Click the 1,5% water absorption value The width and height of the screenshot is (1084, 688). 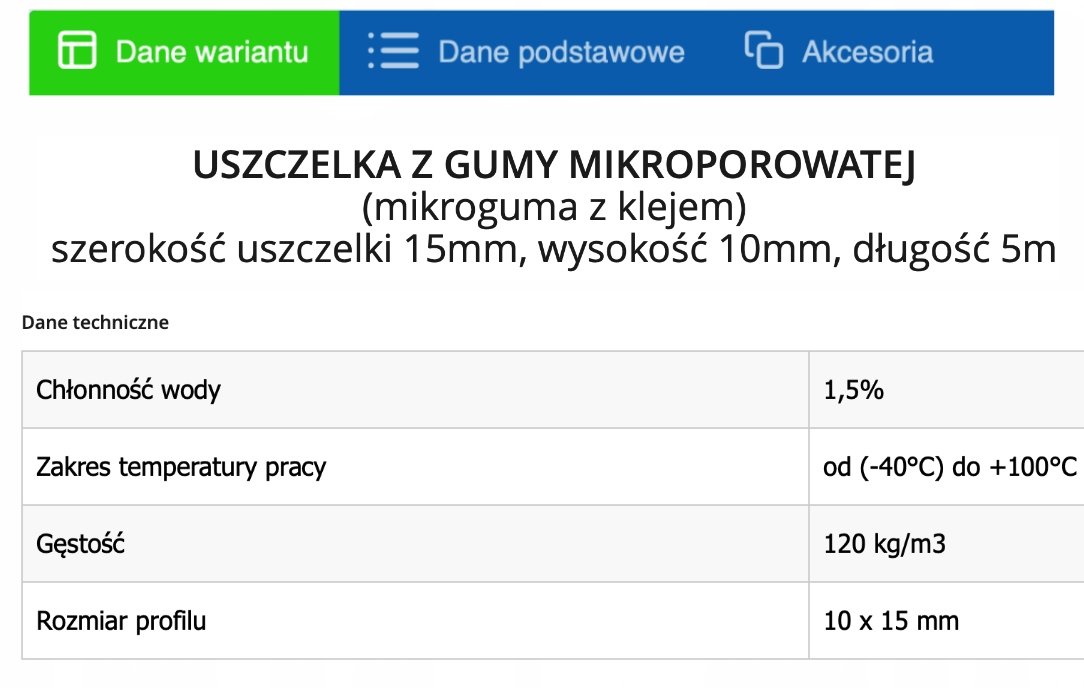(853, 390)
